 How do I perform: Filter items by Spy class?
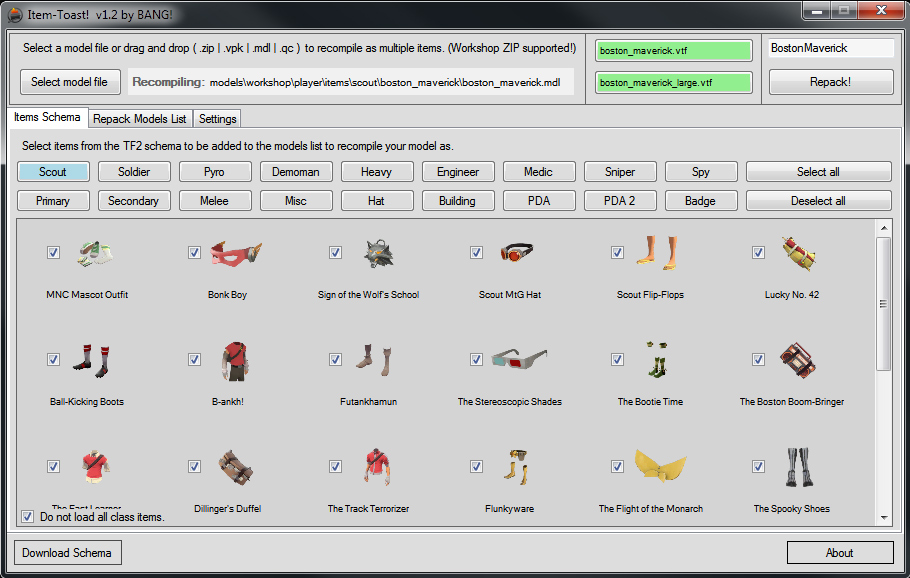[701, 172]
